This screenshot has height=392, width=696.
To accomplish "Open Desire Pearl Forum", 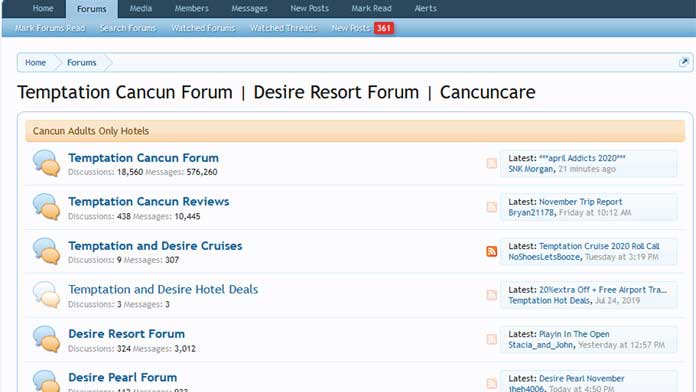I will point(123,377).
